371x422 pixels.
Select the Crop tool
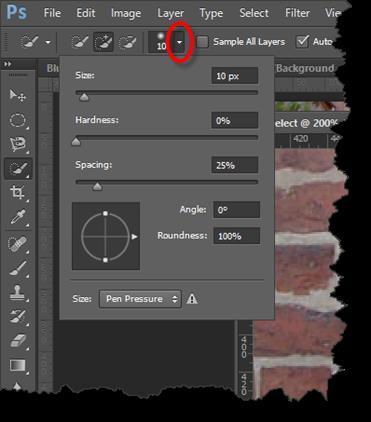coord(17,193)
